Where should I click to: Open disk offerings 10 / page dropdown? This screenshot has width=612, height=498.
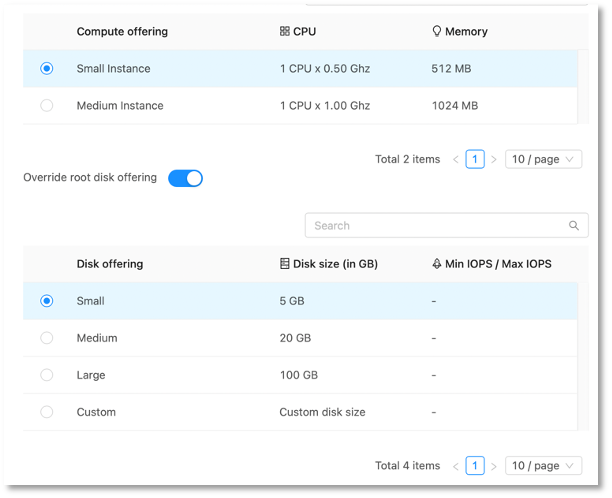tap(543, 466)
